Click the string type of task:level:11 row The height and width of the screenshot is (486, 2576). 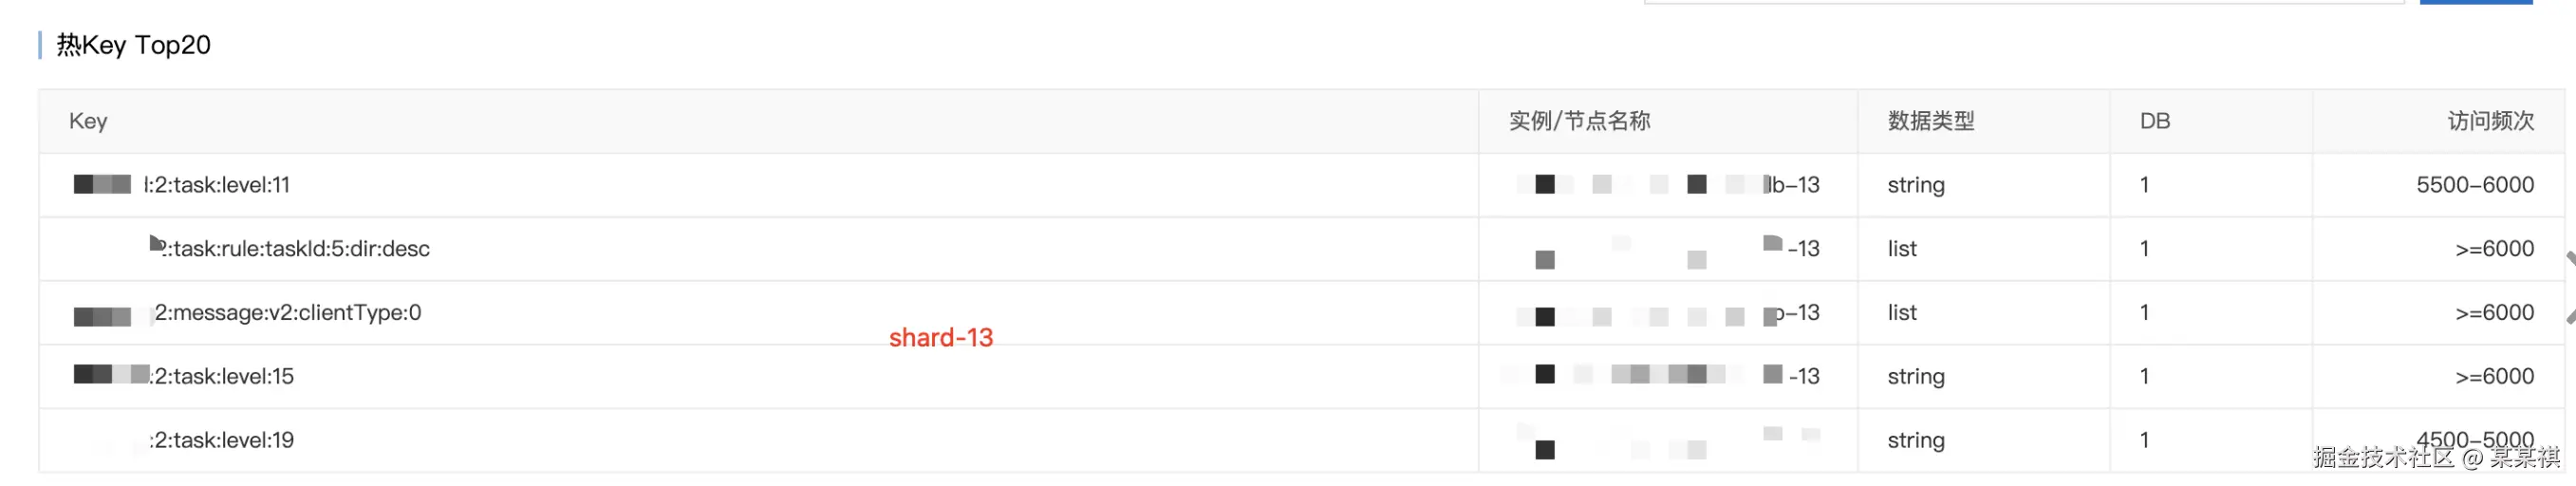pyautogui.click(x=1915, y=185)
